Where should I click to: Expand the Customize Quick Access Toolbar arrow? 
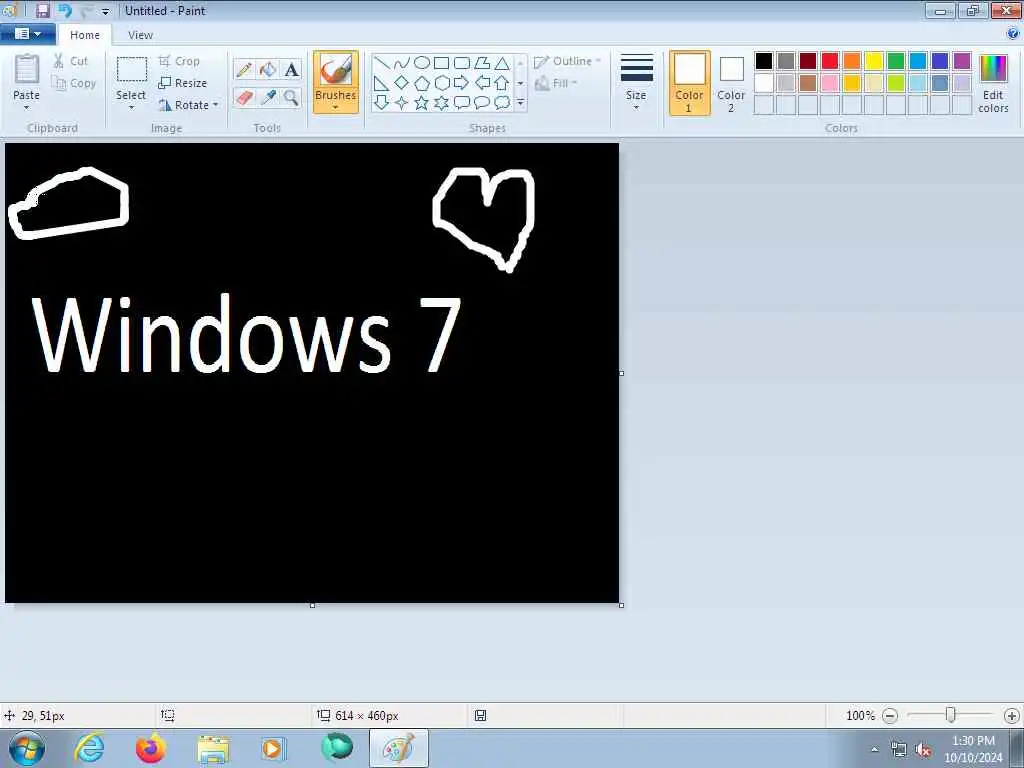click(105, 12)
